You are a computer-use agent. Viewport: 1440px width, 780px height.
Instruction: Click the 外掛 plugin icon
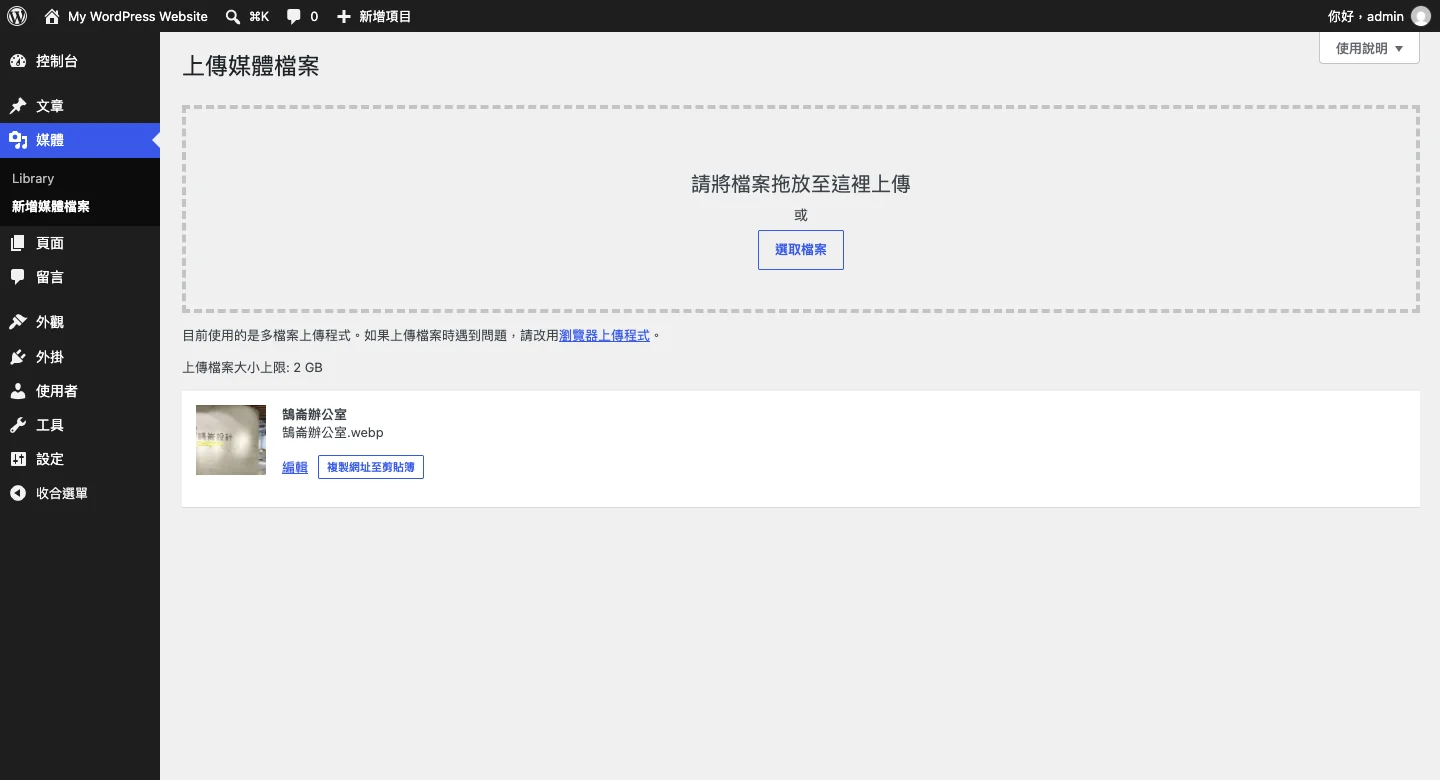pos(18,357)
